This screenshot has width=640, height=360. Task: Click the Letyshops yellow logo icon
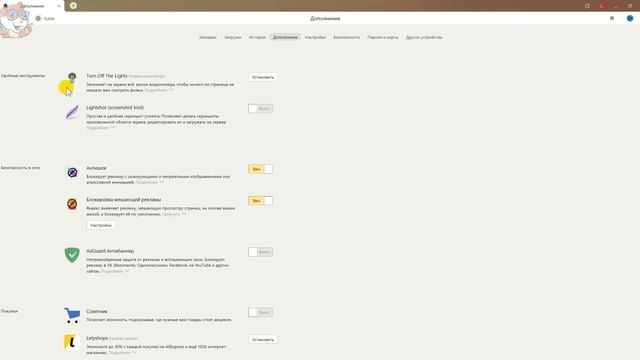point(71,342)
